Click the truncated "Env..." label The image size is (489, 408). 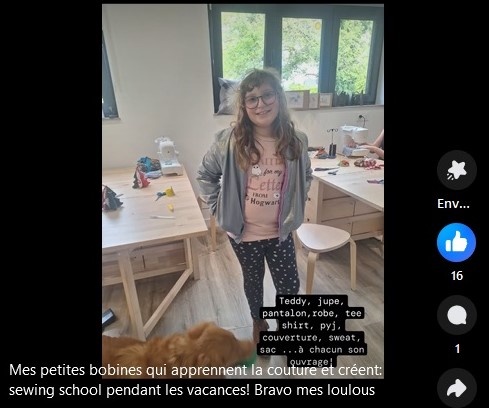[453, 204]
